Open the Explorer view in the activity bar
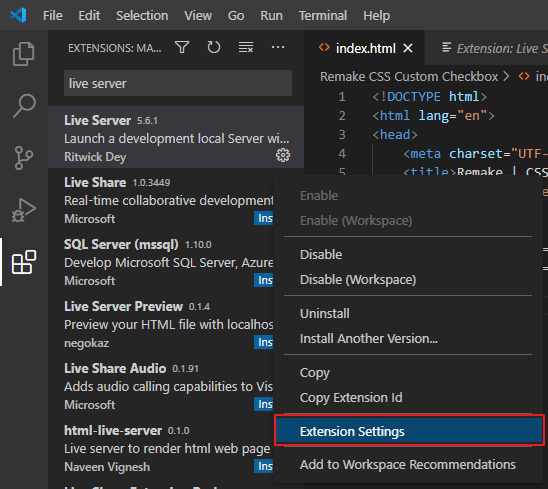Screen dimensions: 548x489 tap(23, 54)
